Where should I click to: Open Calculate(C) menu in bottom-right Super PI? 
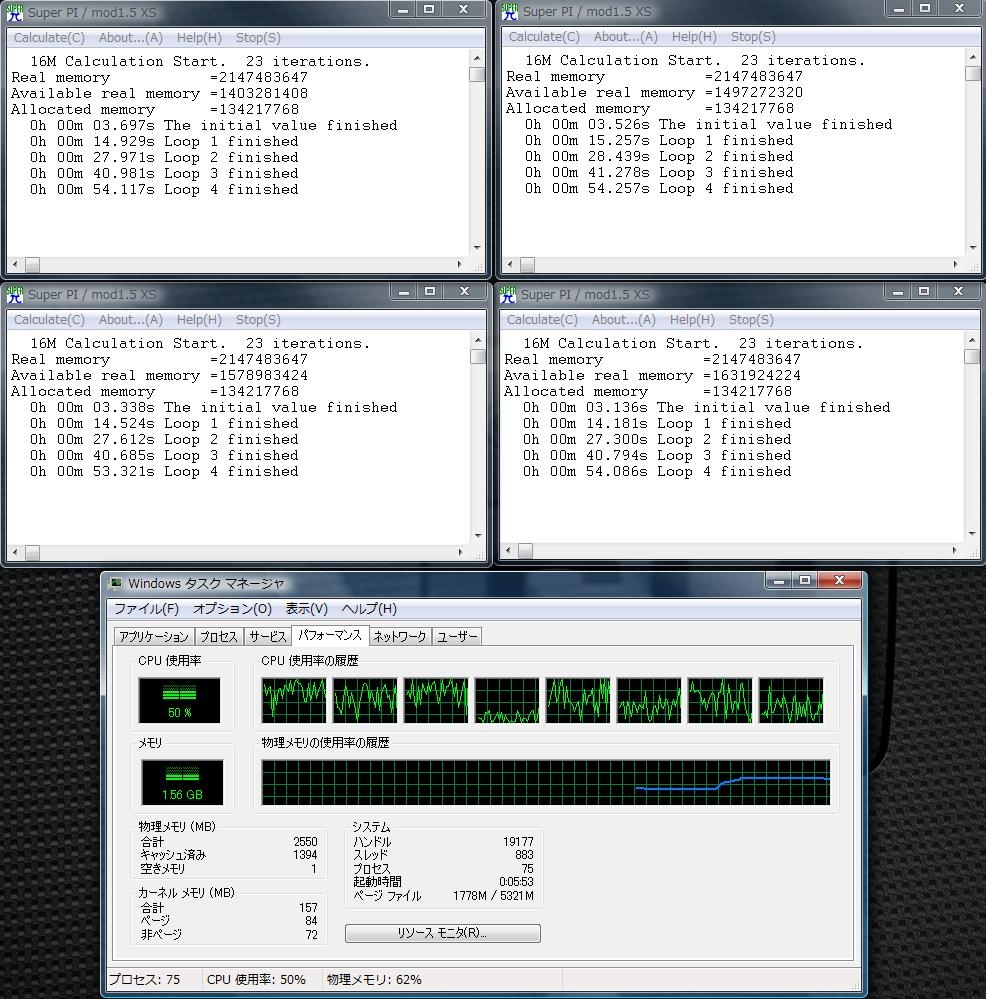pyautogui.click(x=542, y=320)
